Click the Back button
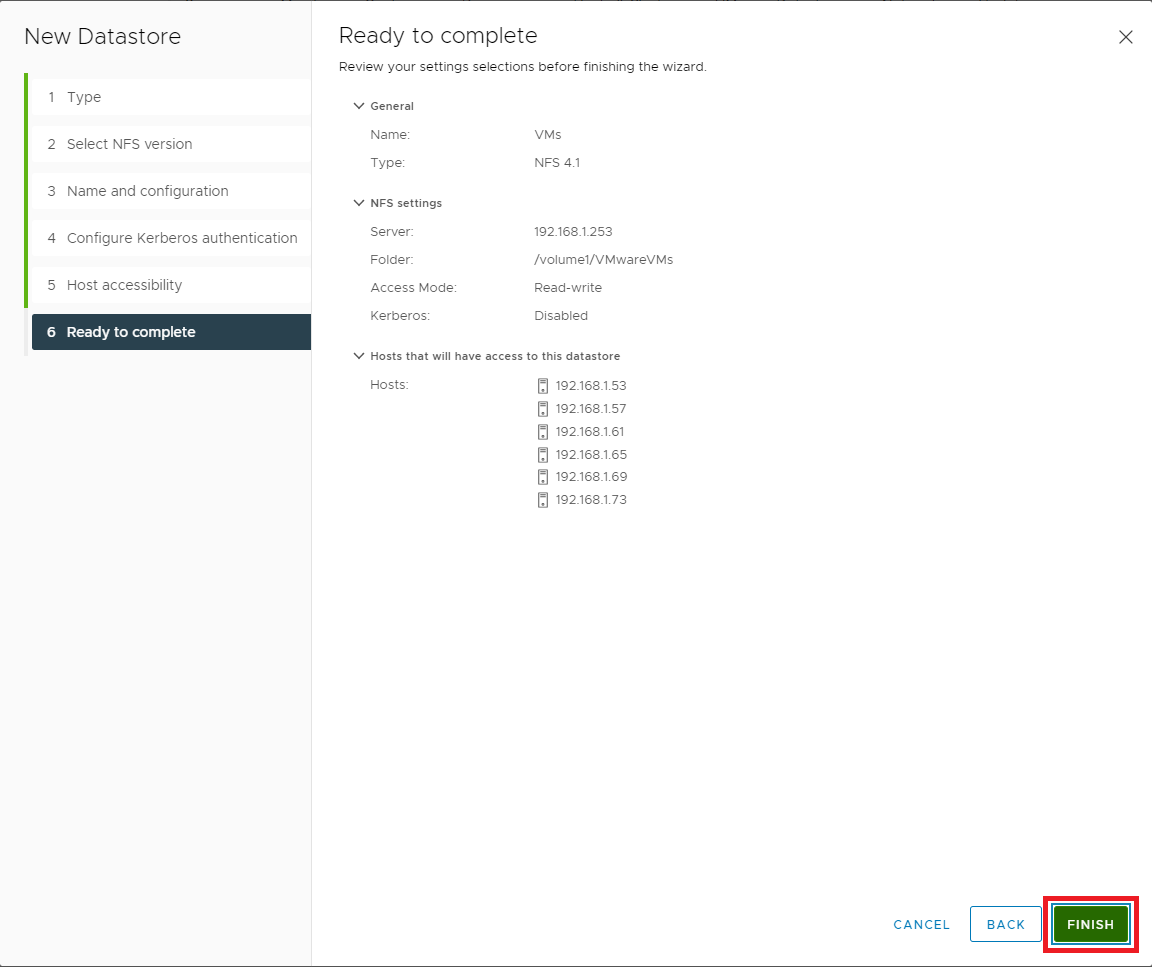This screenshot has height=967, width=1152. click(x=1005, y=924)
